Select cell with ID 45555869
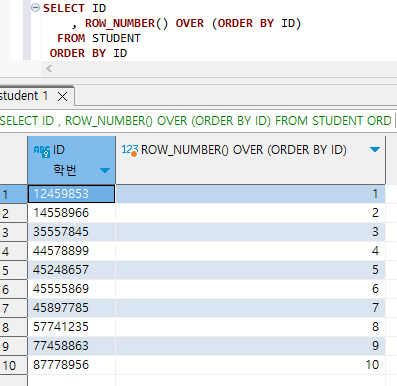The height and width of the screenshot is (386, 397). (x=72, y=289)
